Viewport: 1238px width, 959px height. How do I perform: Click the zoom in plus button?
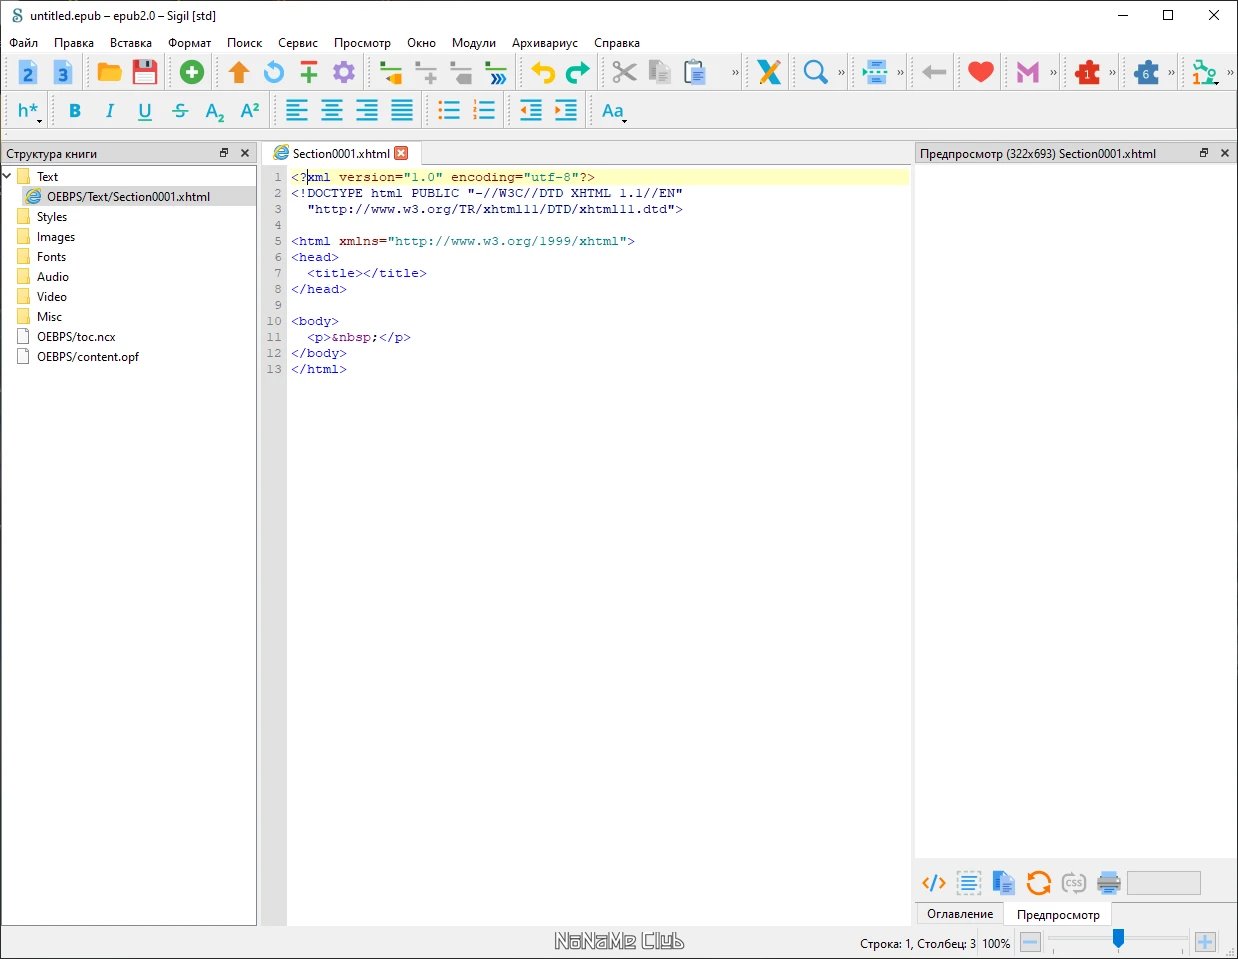[x=1205, y=942]
